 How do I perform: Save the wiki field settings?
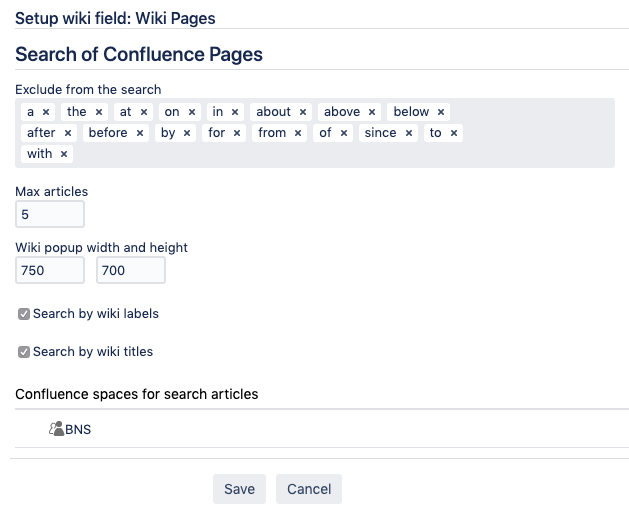click(x=239, y=489)
